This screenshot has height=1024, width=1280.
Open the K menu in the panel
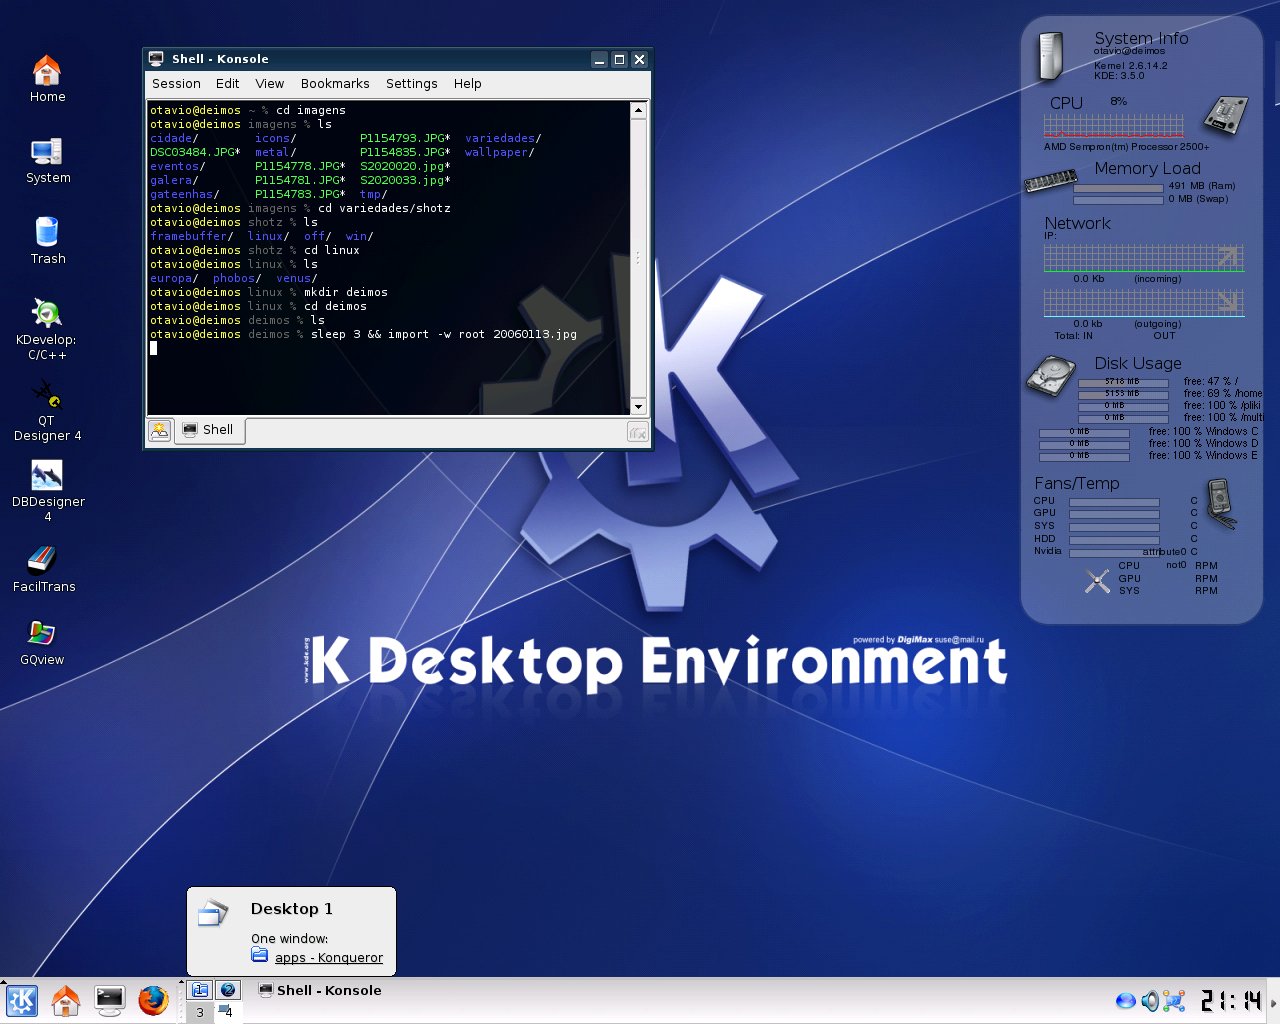pos(22,1000)
